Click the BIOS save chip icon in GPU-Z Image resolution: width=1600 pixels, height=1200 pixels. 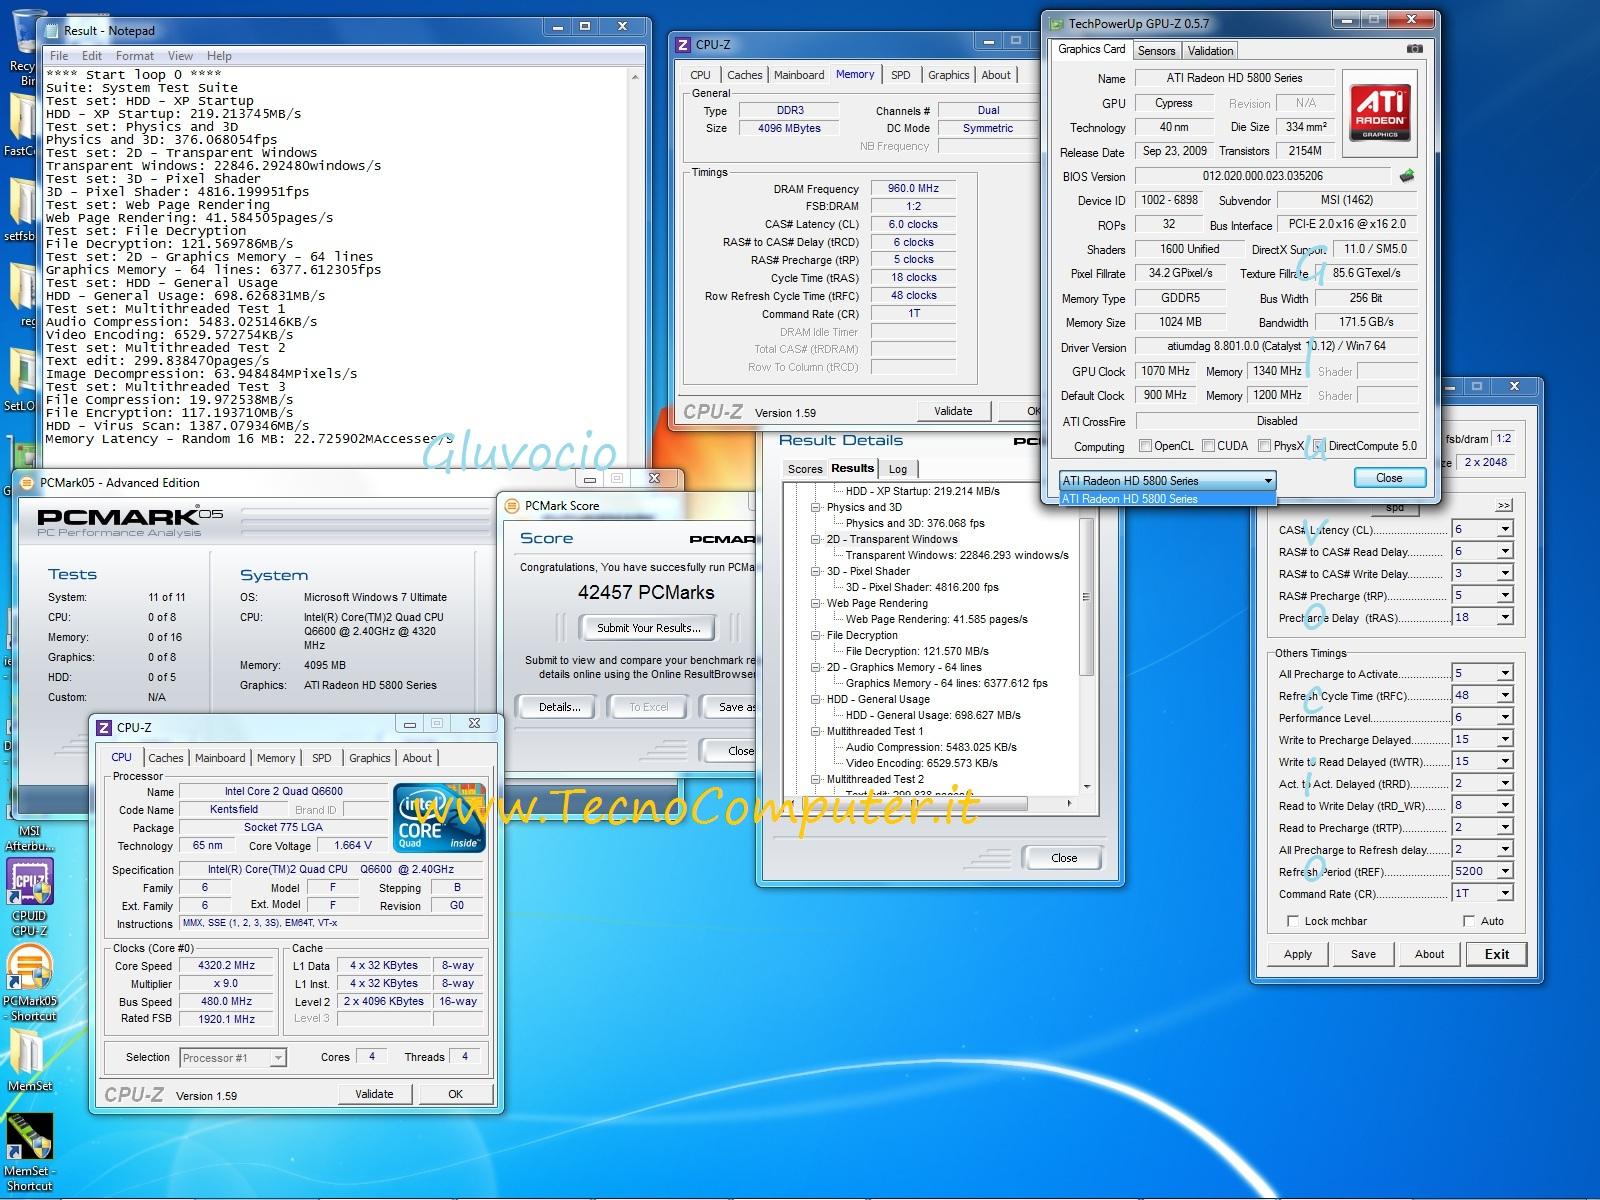tap(1407, 176)
